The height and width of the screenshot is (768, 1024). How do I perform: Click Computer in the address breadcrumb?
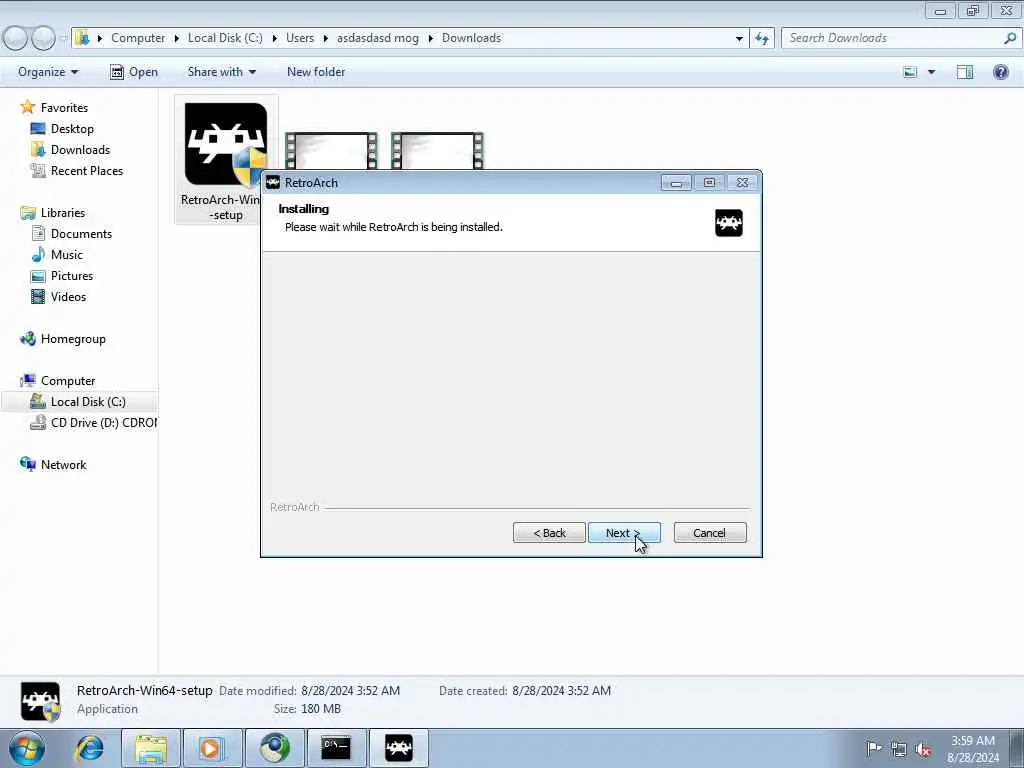click(138, 38)
